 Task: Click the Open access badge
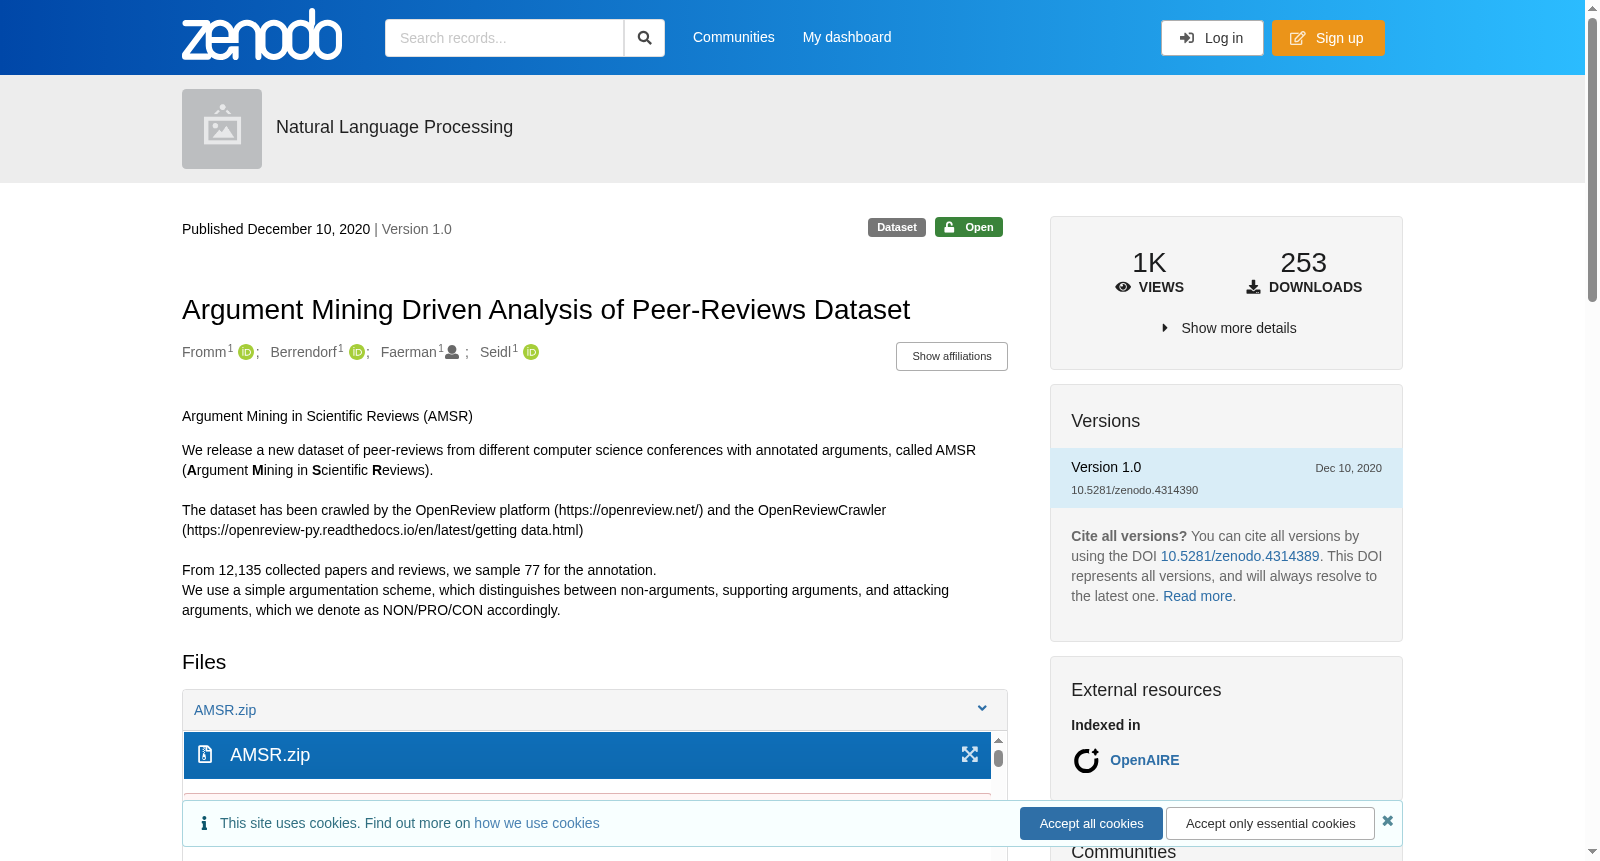click(x=969, y=227)
